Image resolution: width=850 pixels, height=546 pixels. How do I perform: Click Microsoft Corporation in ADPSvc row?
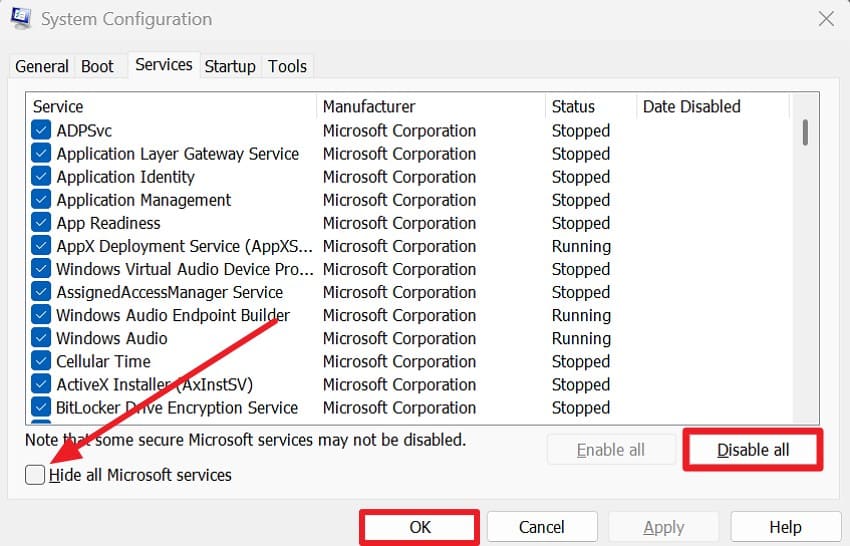[x=400, y=131]
